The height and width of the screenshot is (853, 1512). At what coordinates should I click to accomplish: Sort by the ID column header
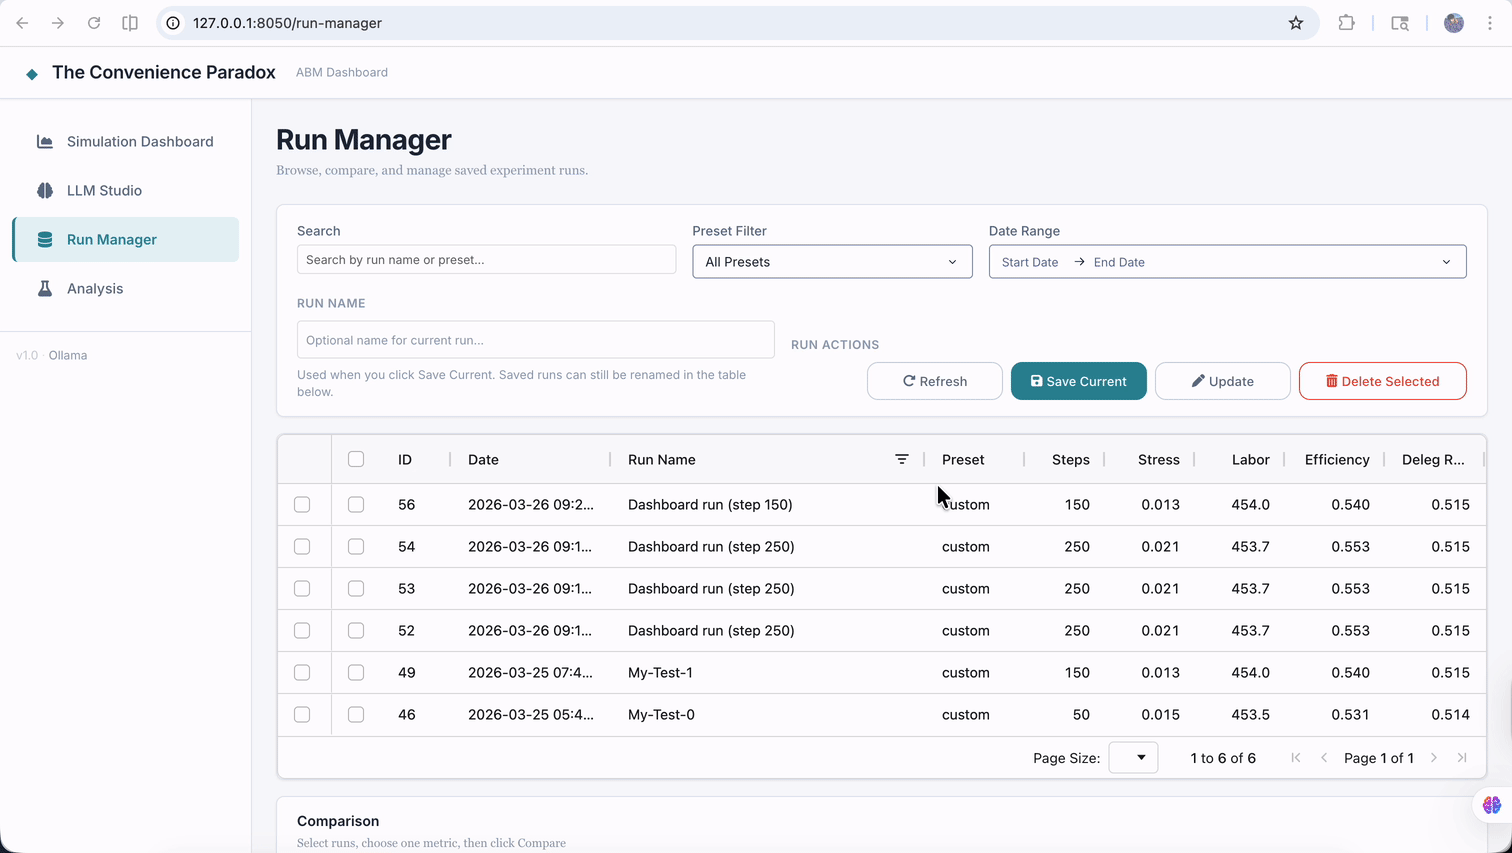[405, 460]
